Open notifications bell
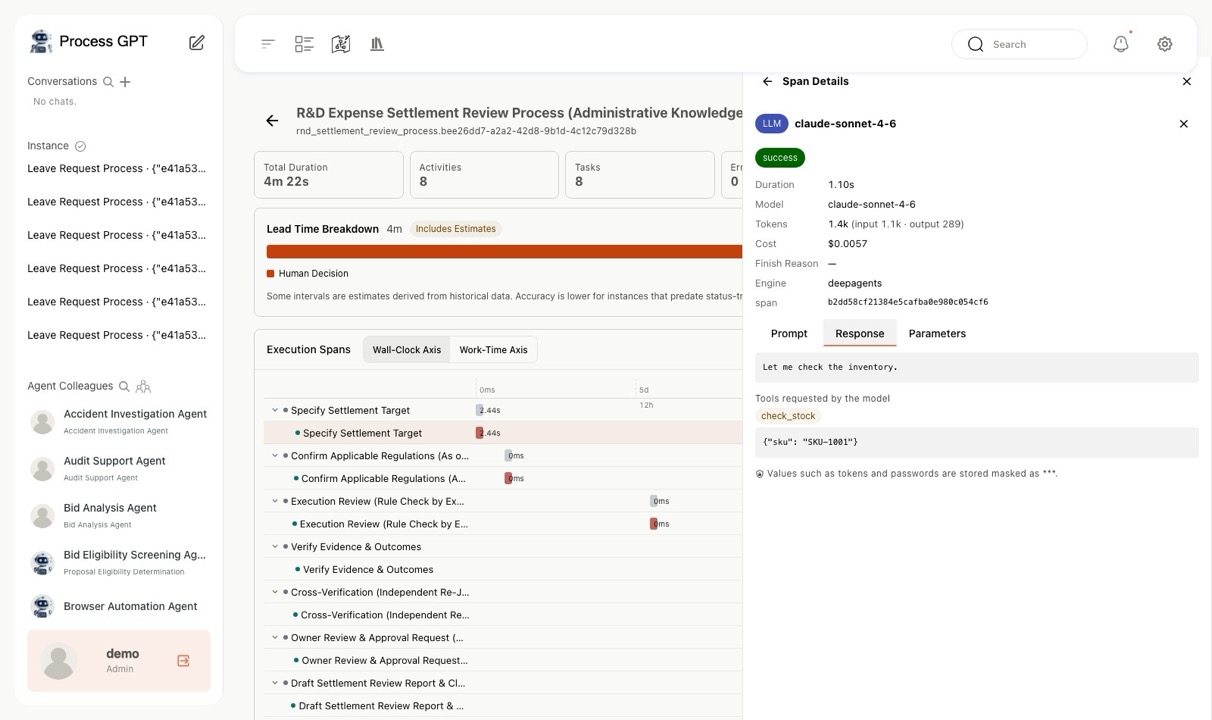The image size is (1212, 720). (x=1121, y=44)
